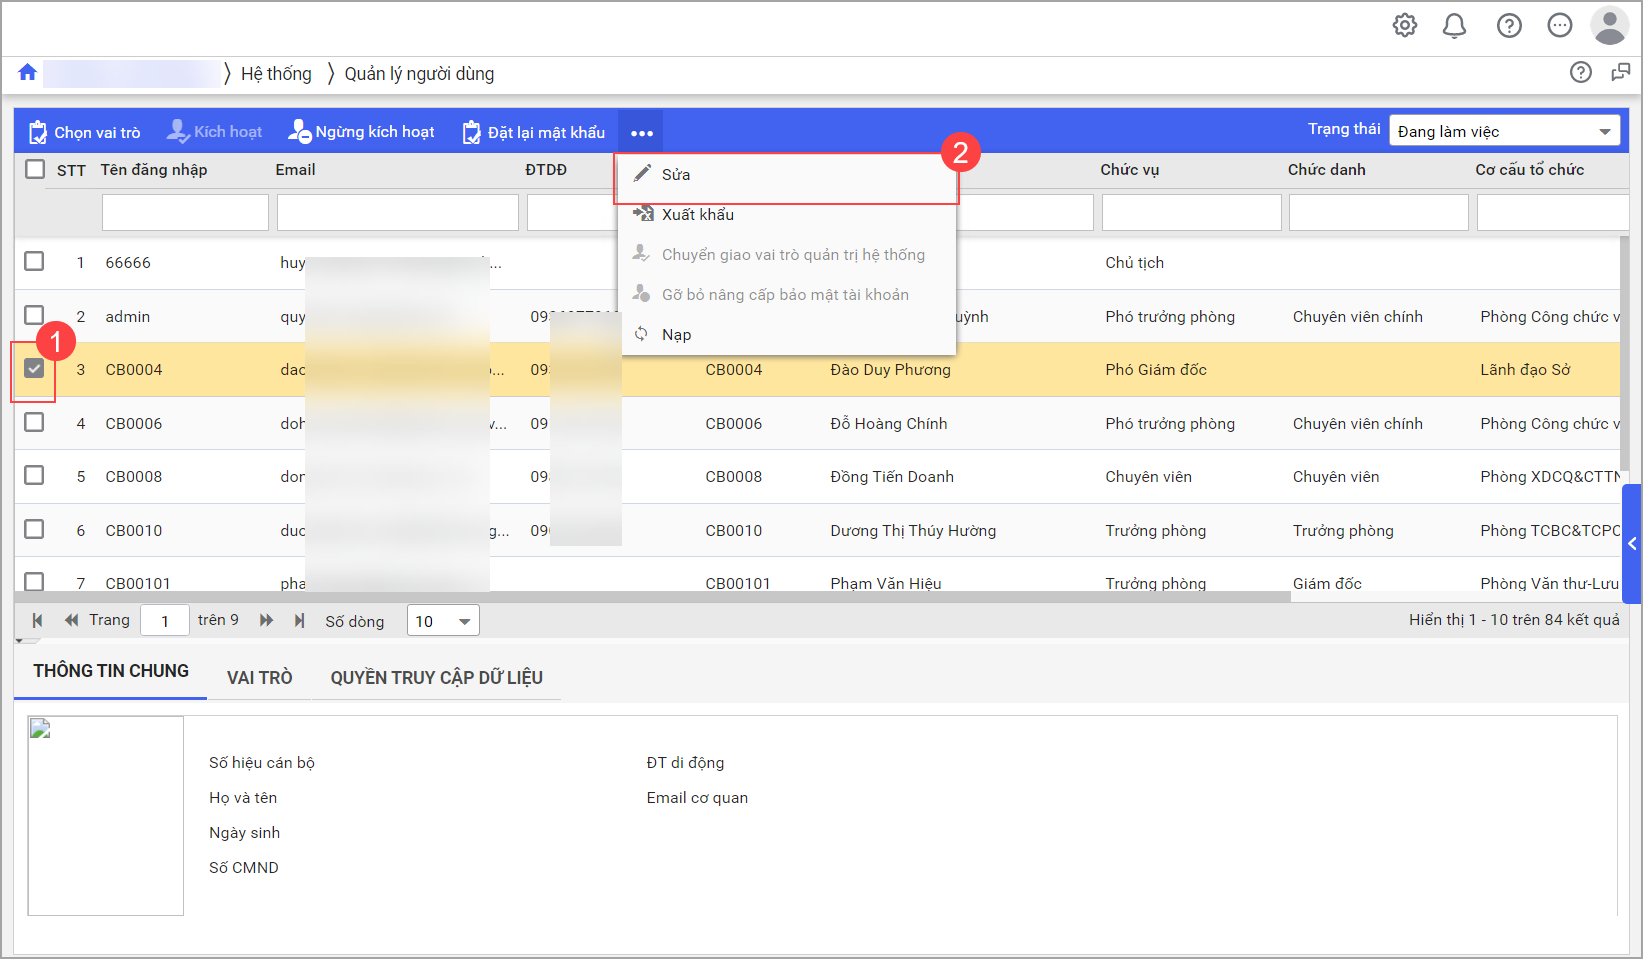This screenshot has height=959, width=1643.
Task: Click the Tên đăng nhập filter field
Action: (x=185, y=212)
